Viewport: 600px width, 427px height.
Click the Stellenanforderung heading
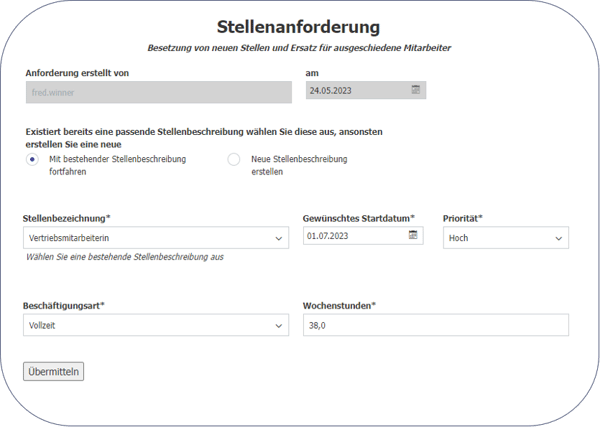[x=298, y=26]
